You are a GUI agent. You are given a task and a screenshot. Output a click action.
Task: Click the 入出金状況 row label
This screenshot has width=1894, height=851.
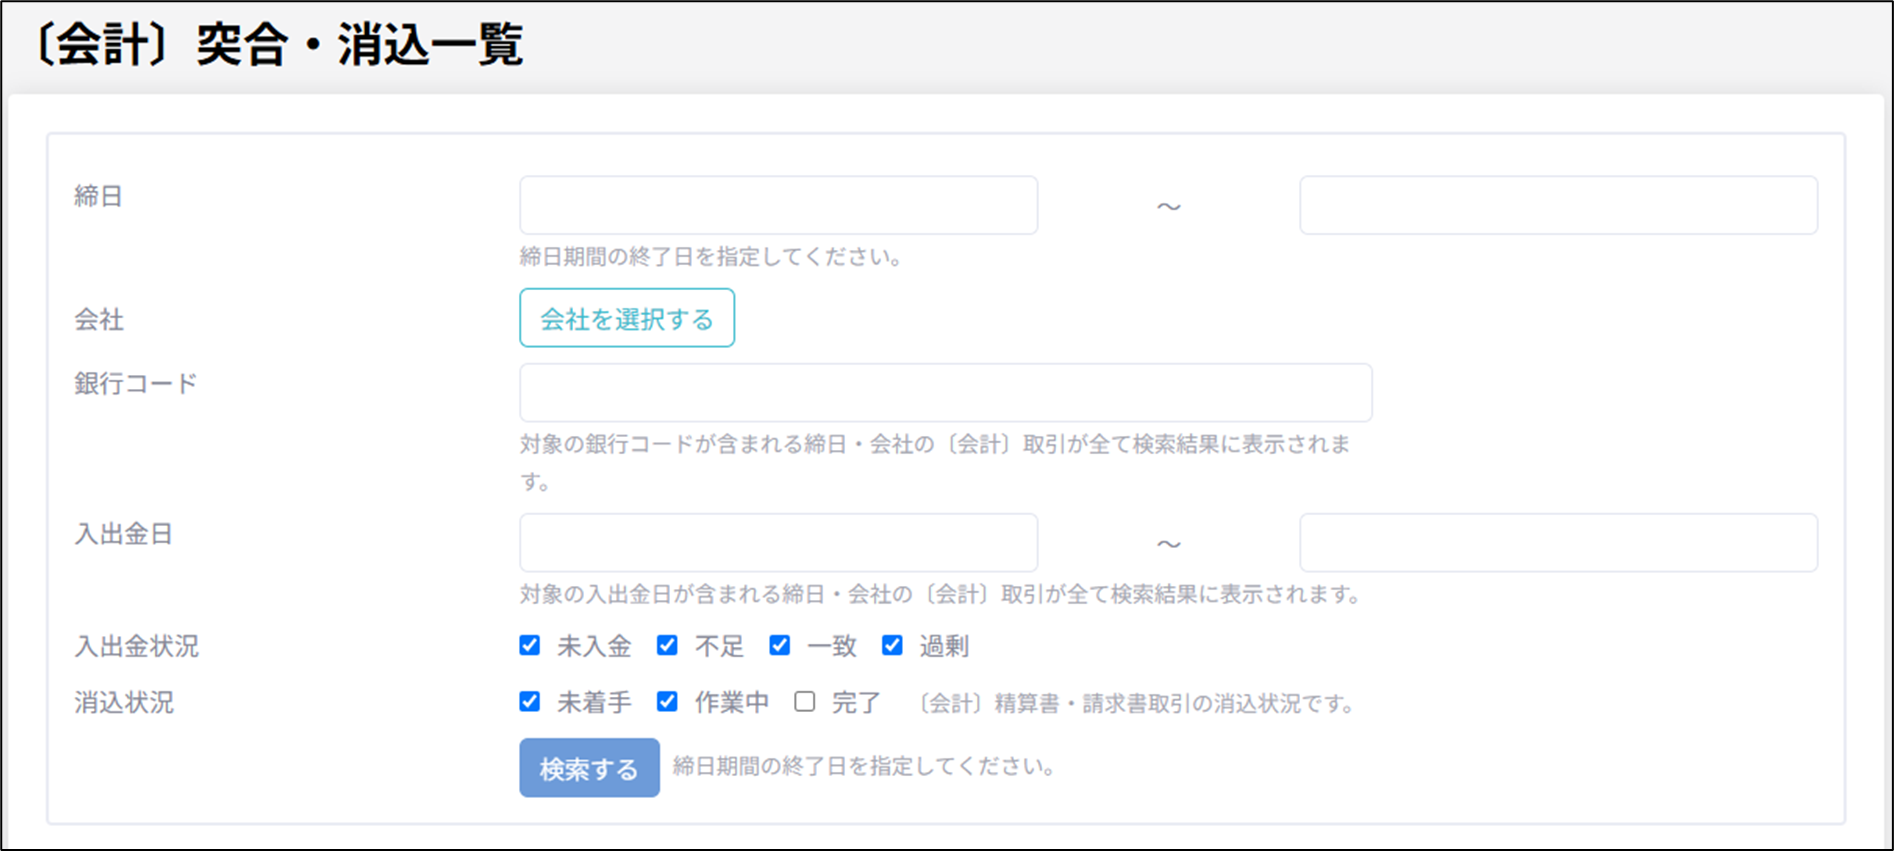(136, 646)
